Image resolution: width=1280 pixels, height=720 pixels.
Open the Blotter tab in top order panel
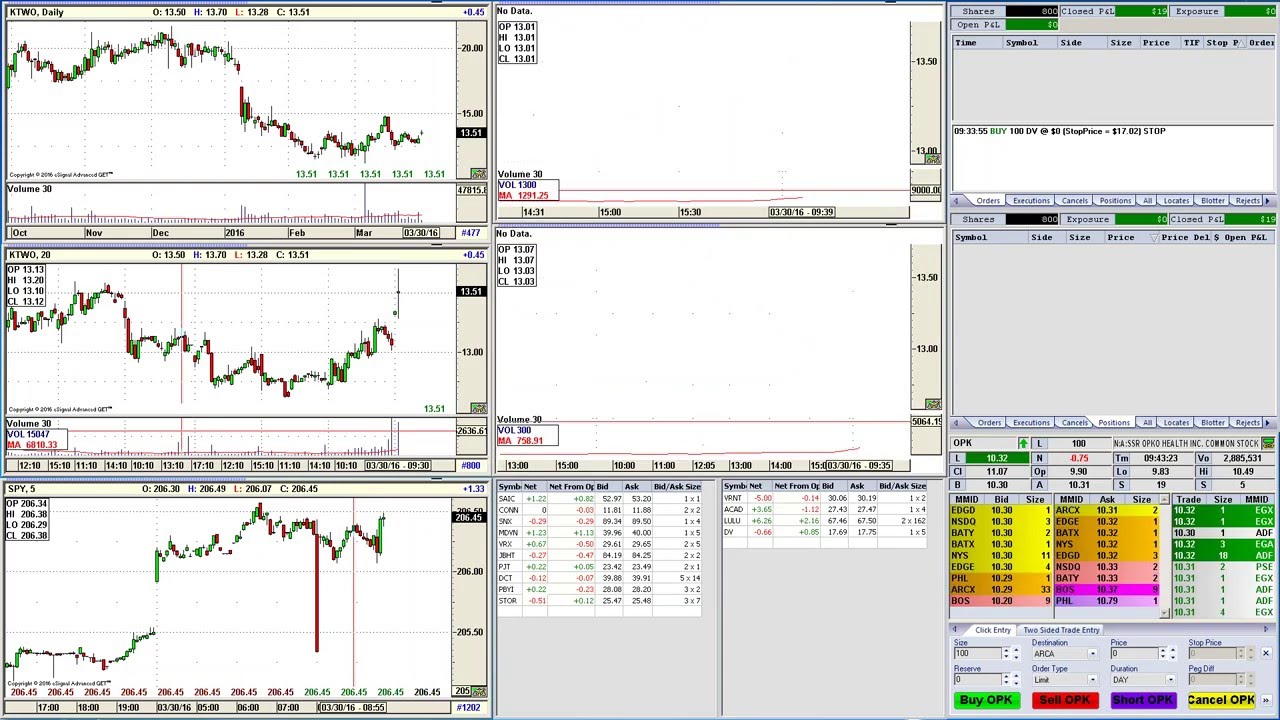coord(1213,201)
